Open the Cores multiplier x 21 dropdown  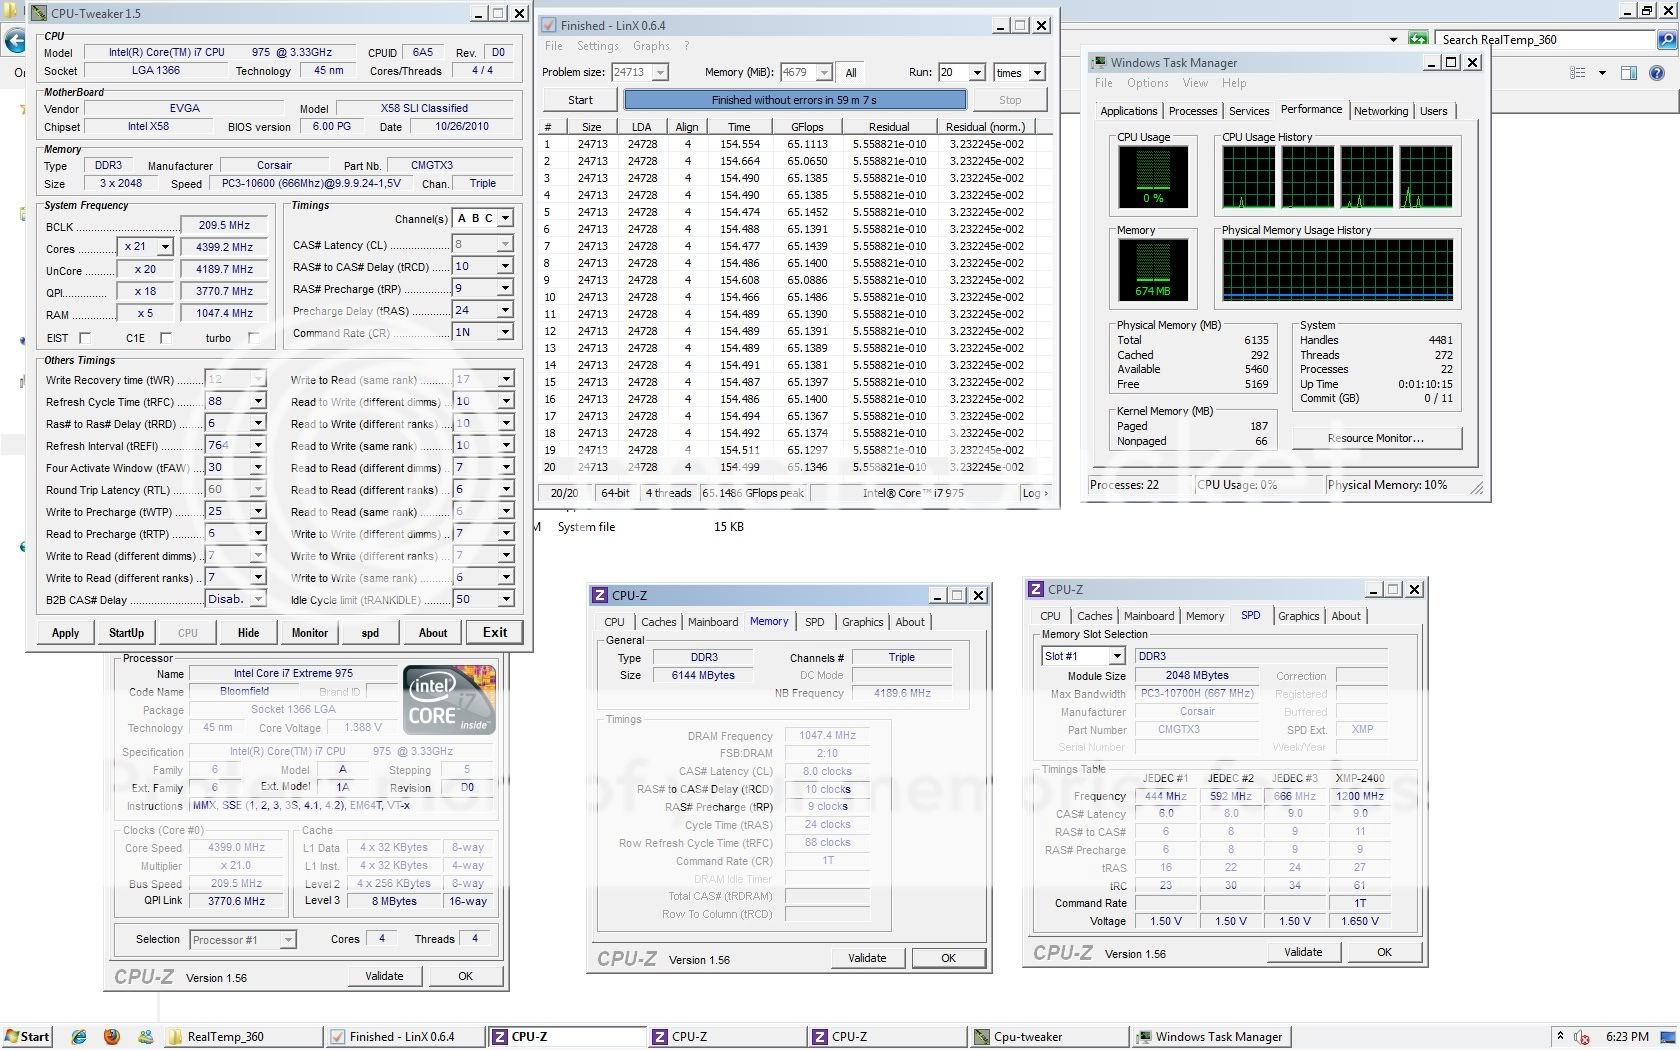click(x=165, y=247)
